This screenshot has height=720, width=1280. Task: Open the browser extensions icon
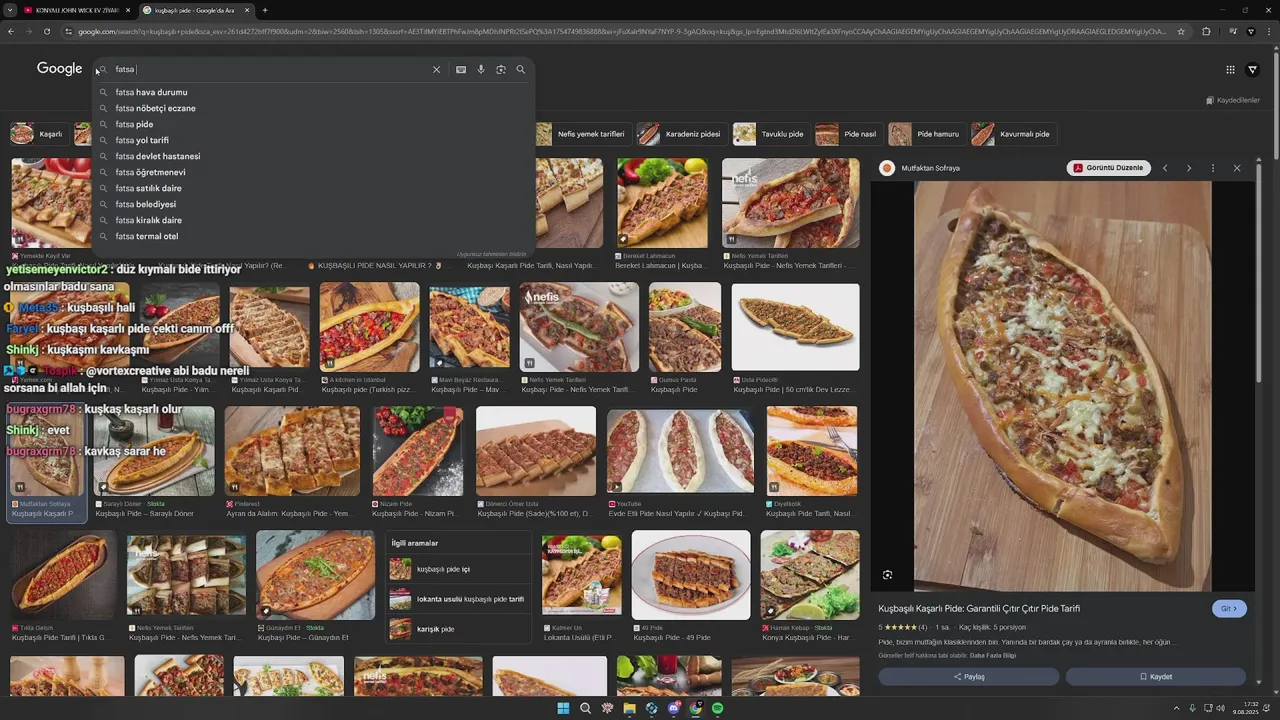click(x=1206, y=31)
